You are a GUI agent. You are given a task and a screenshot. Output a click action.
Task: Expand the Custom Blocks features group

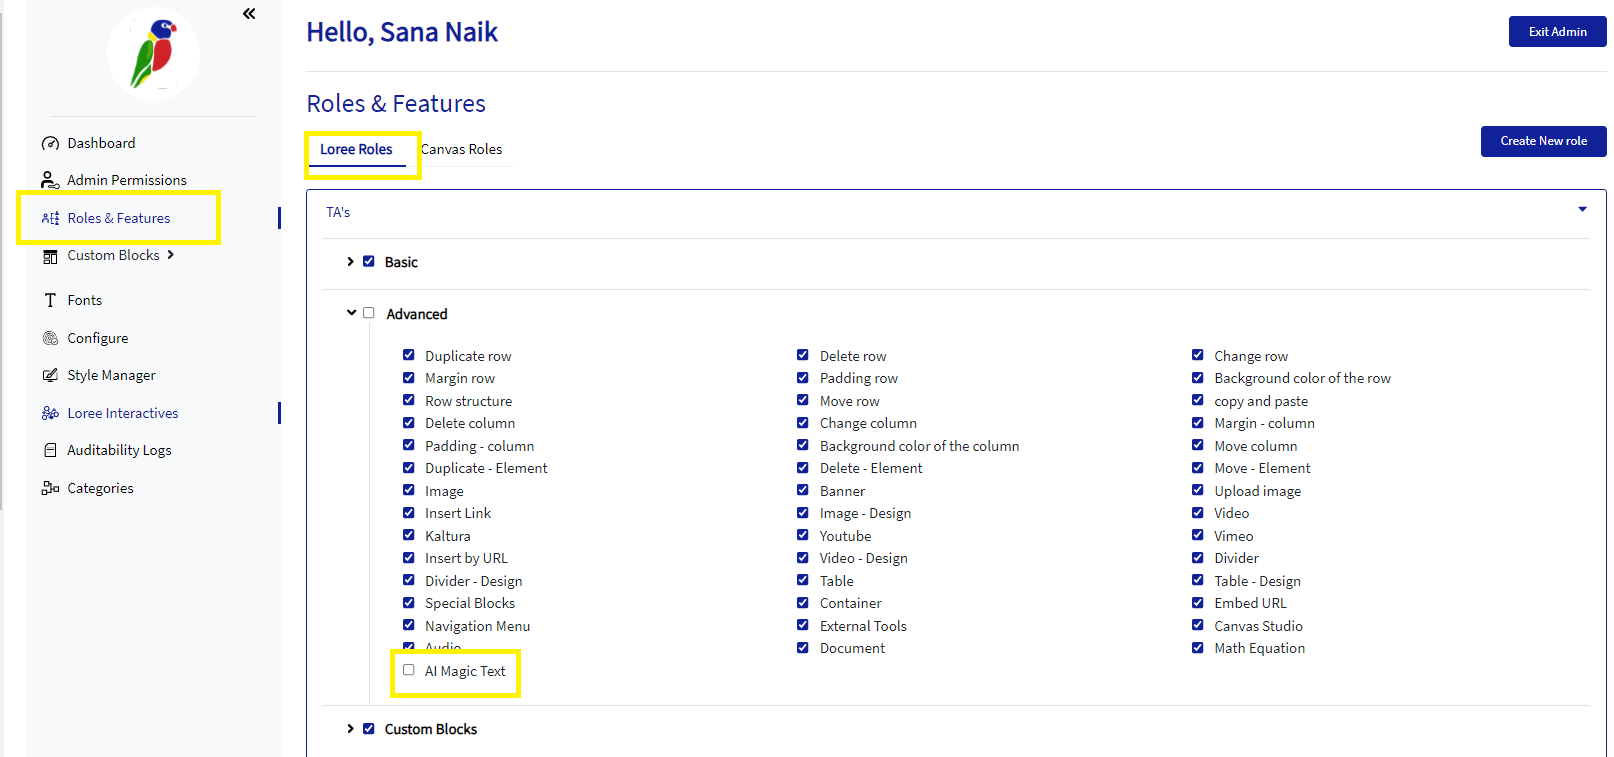(x=350, y=729)
